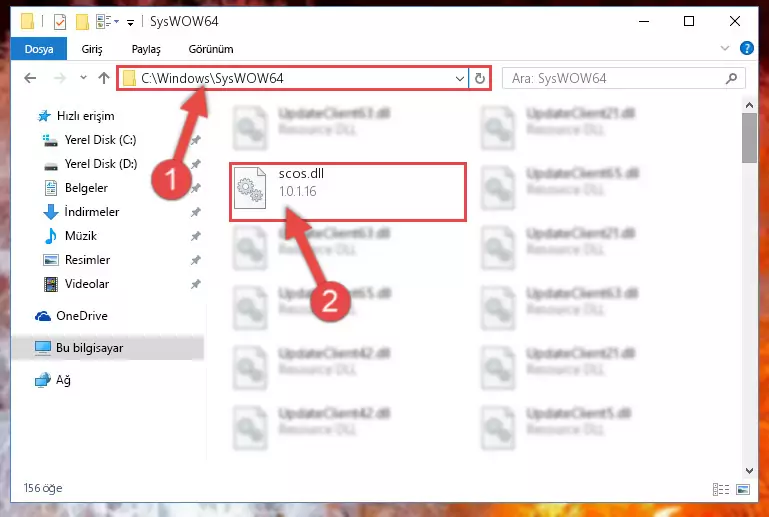Click scrollbar down arrow in file list
Viewport: 769px width, 517px height.
(x=749, y=471)
